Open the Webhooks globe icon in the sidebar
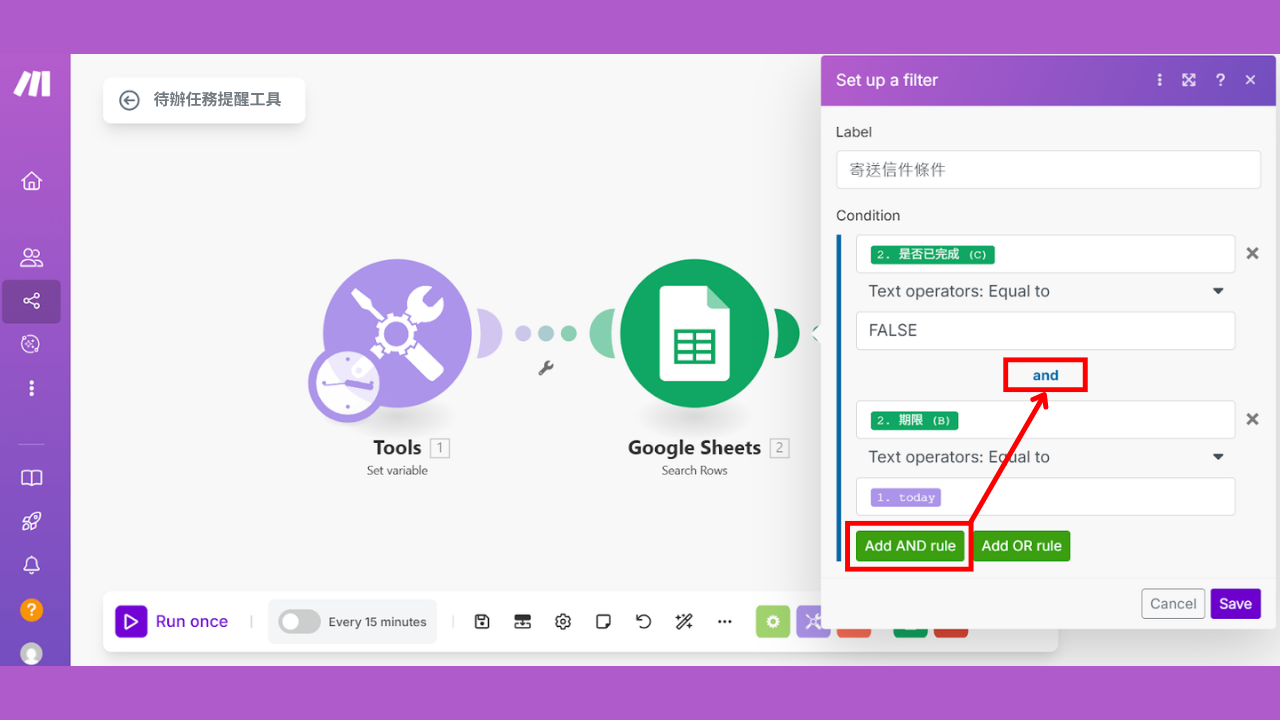1280x720 pixels. 32,344
